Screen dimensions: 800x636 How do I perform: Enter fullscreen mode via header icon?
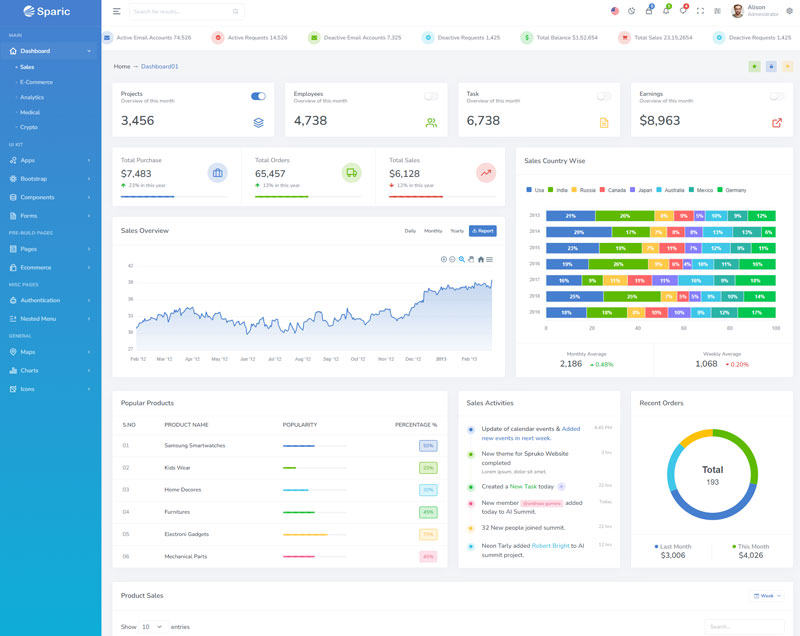(700, 11)
